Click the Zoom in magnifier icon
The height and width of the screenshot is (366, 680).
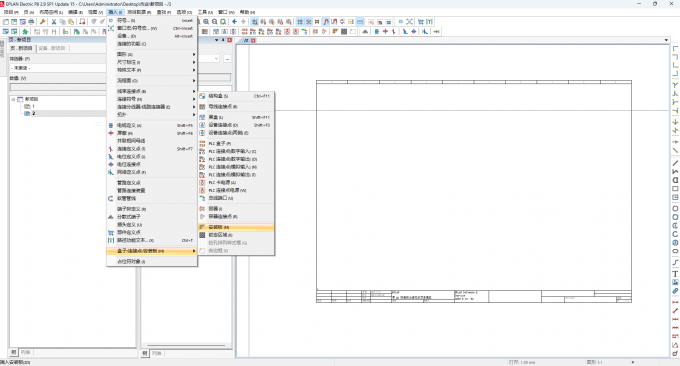(206, 21)
